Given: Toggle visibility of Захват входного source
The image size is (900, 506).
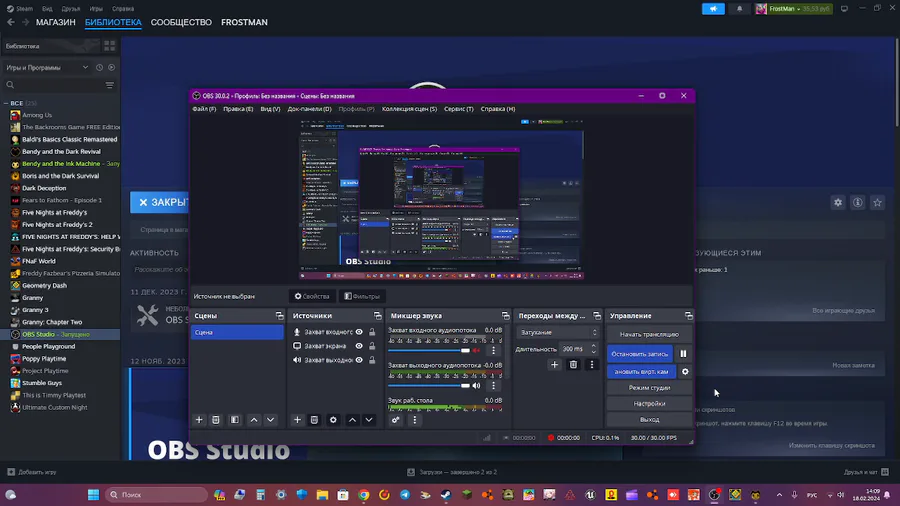Looking at the screenshot, I should 359,332.
